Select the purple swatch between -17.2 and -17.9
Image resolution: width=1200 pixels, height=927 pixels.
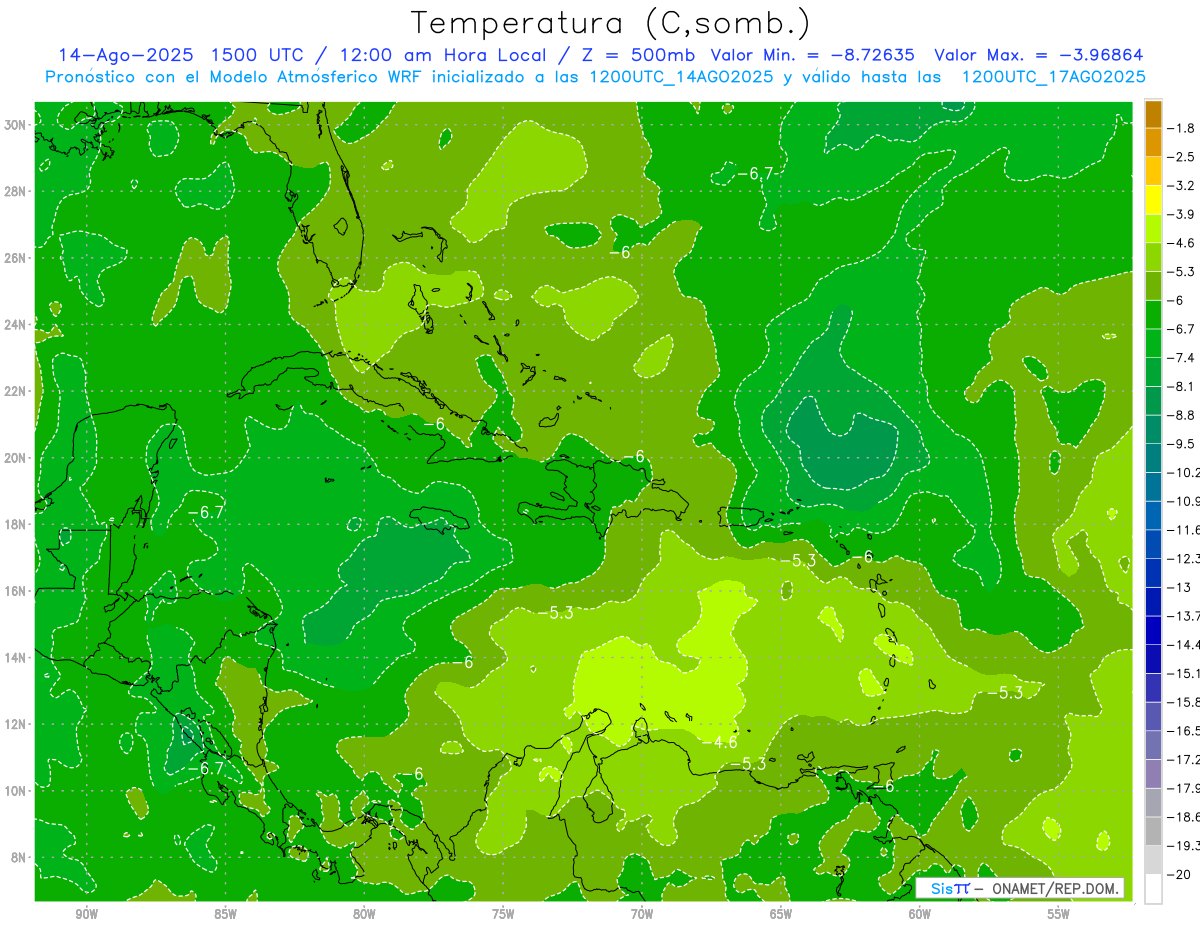[1153, 773]
